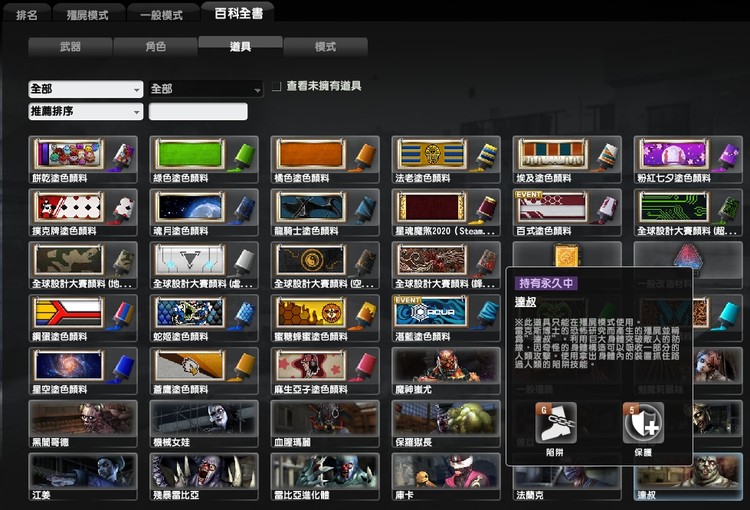Pick the 橘色塗色顏料 paint item

[x=325, y=160]
